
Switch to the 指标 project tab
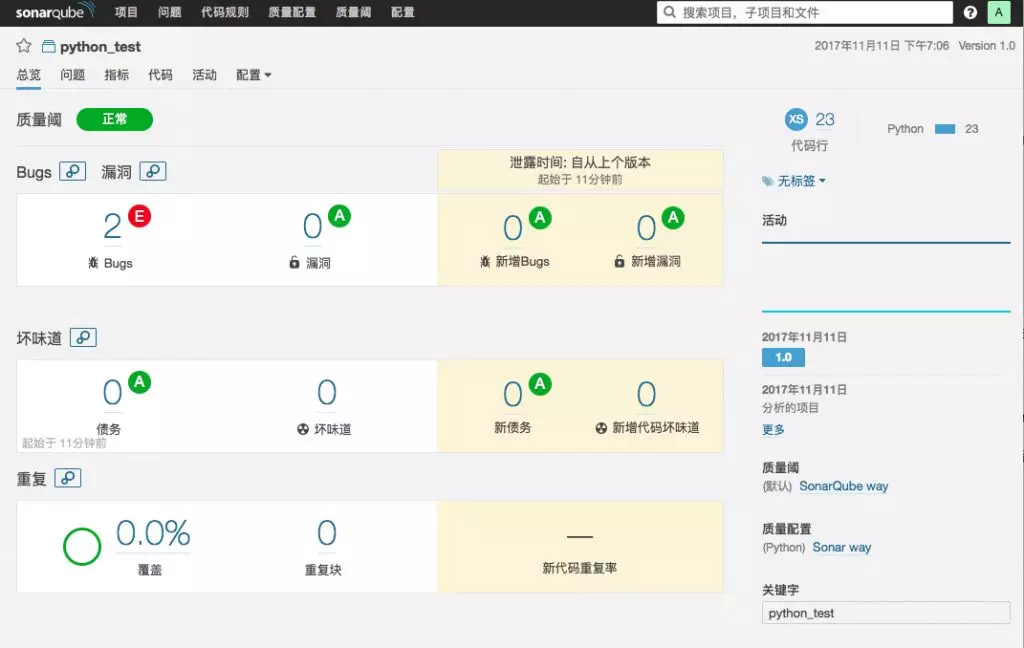point(116,75)
